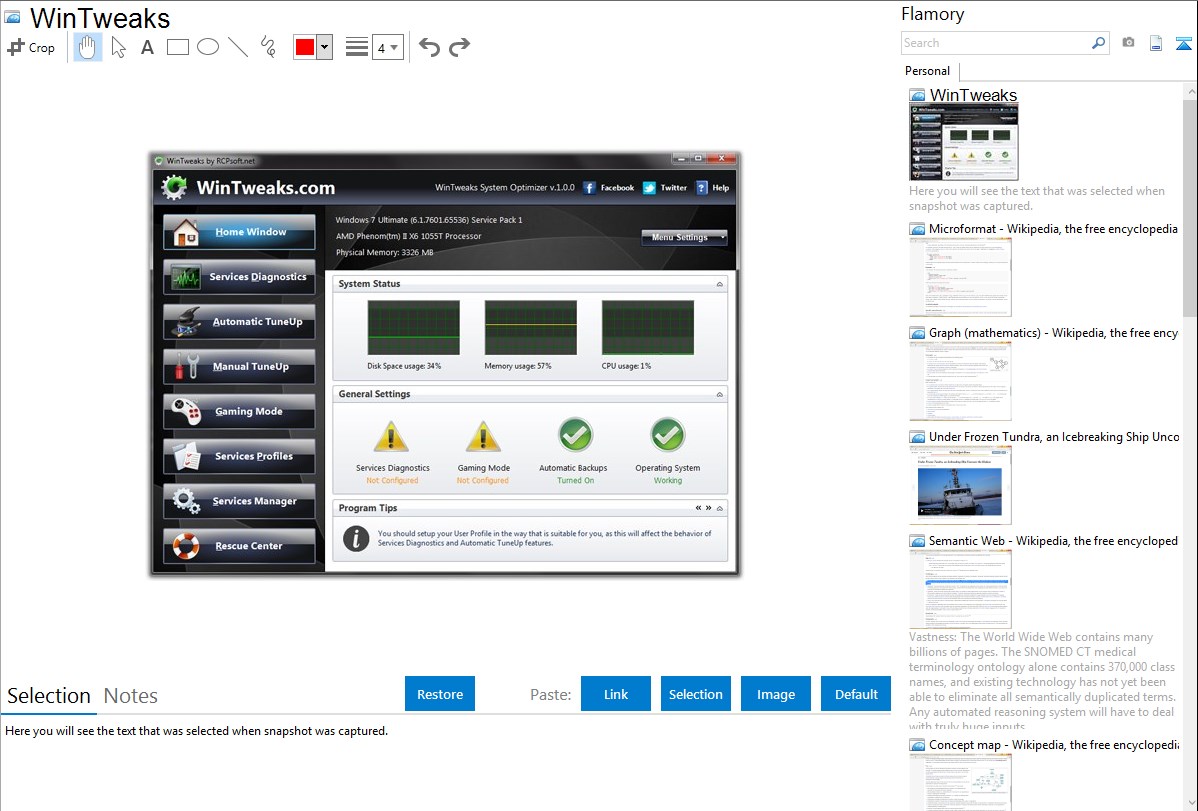Viewport: 1198px width, 811px height.
Task: Switch to the Personal tab
Action: [x=928, y=70]
